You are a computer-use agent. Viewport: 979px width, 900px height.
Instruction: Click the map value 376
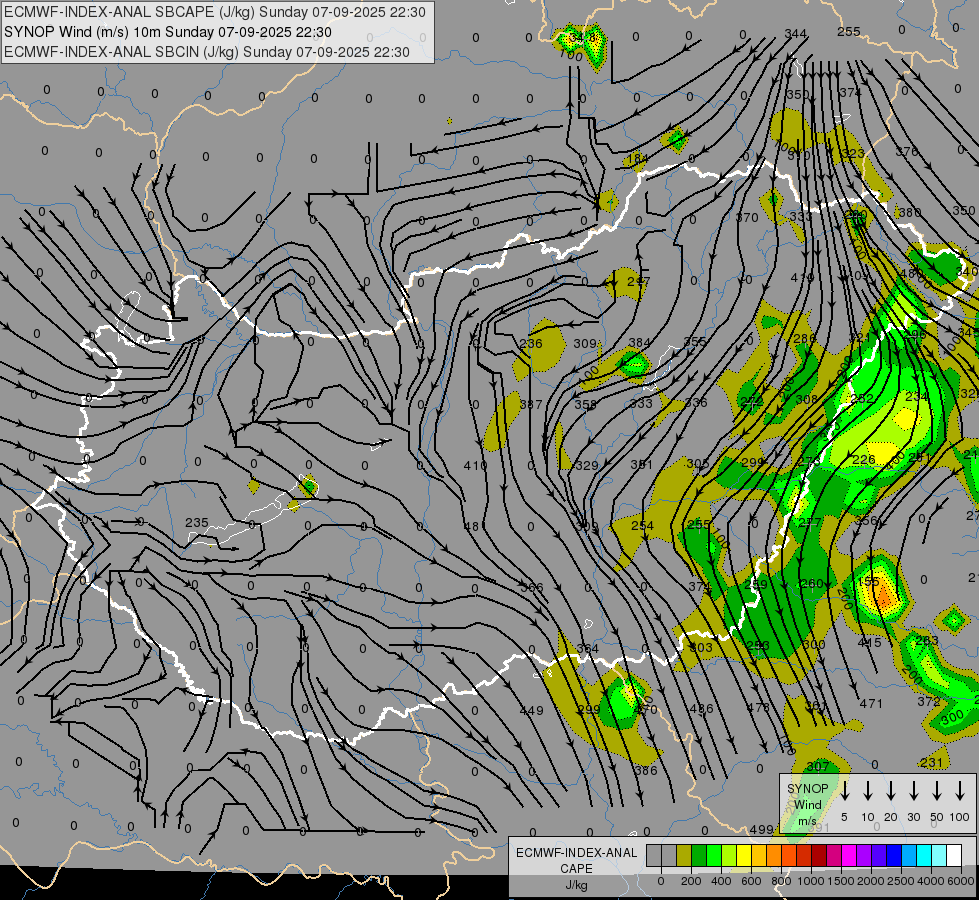coord(907,151)
